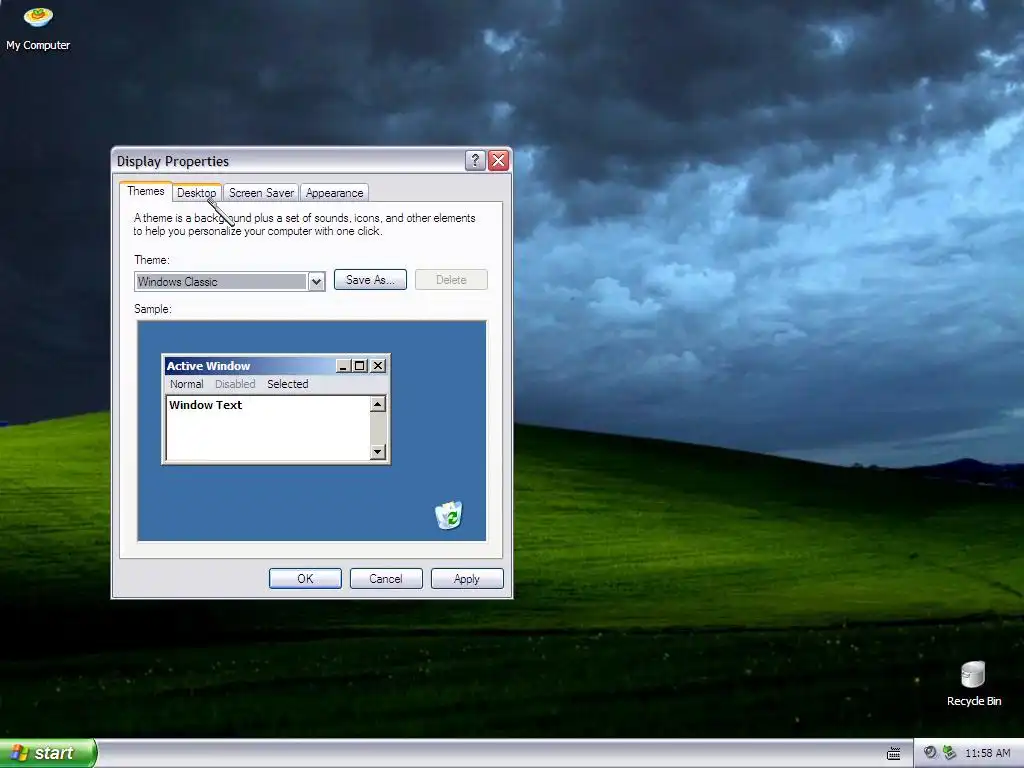
Task: Click the sample Active Window minimize button
Action: 344,366
